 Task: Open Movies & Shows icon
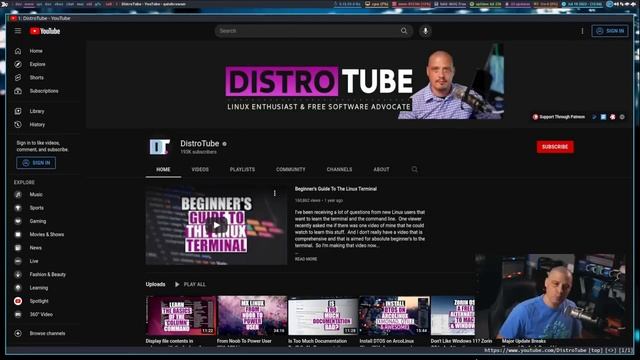point(18,235)
